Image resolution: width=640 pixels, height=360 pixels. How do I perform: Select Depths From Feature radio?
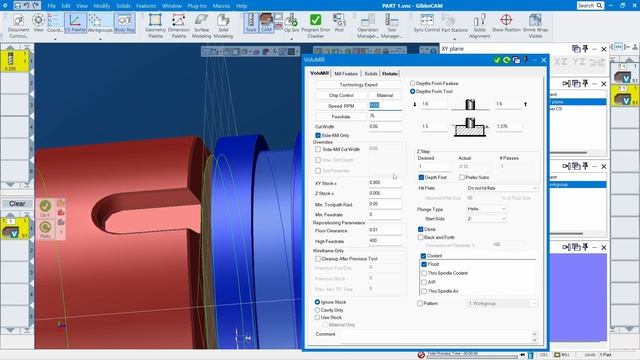tap(412, 83)
